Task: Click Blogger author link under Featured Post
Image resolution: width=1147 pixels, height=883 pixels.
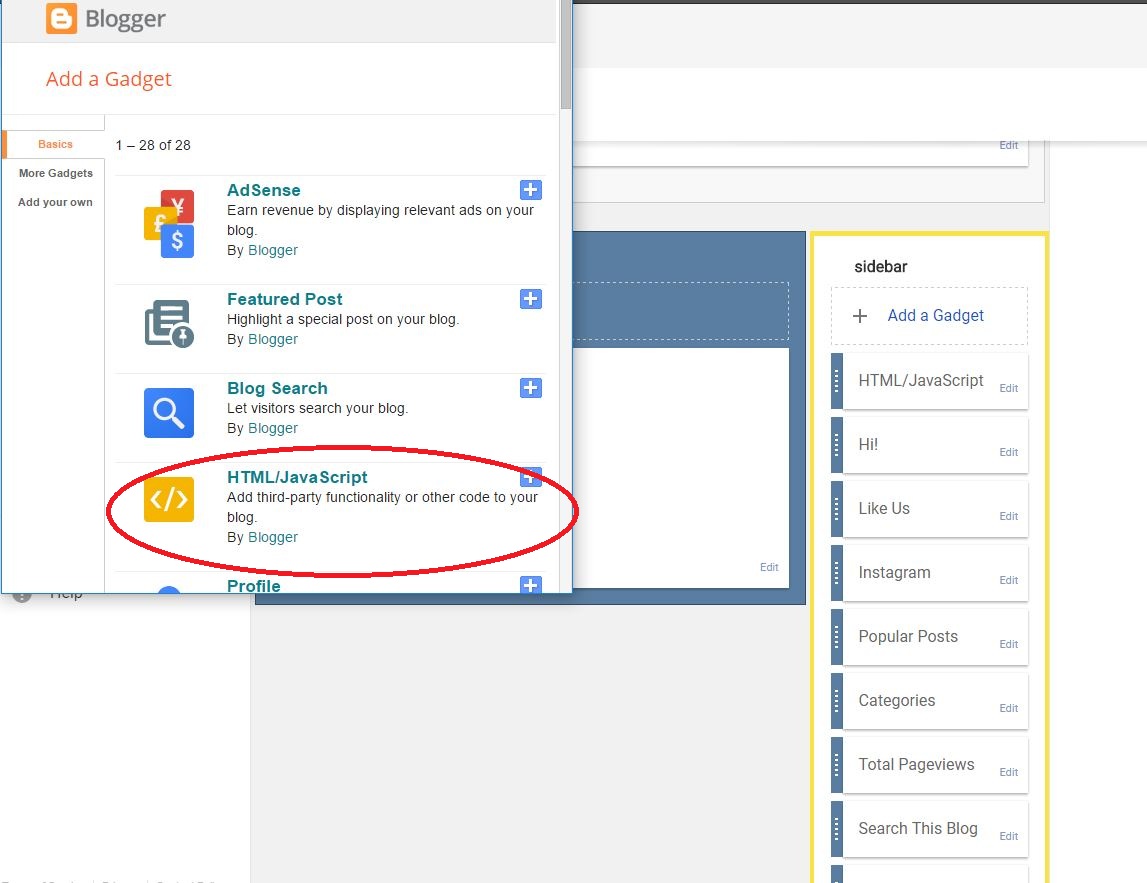Action: pos(273,339)
